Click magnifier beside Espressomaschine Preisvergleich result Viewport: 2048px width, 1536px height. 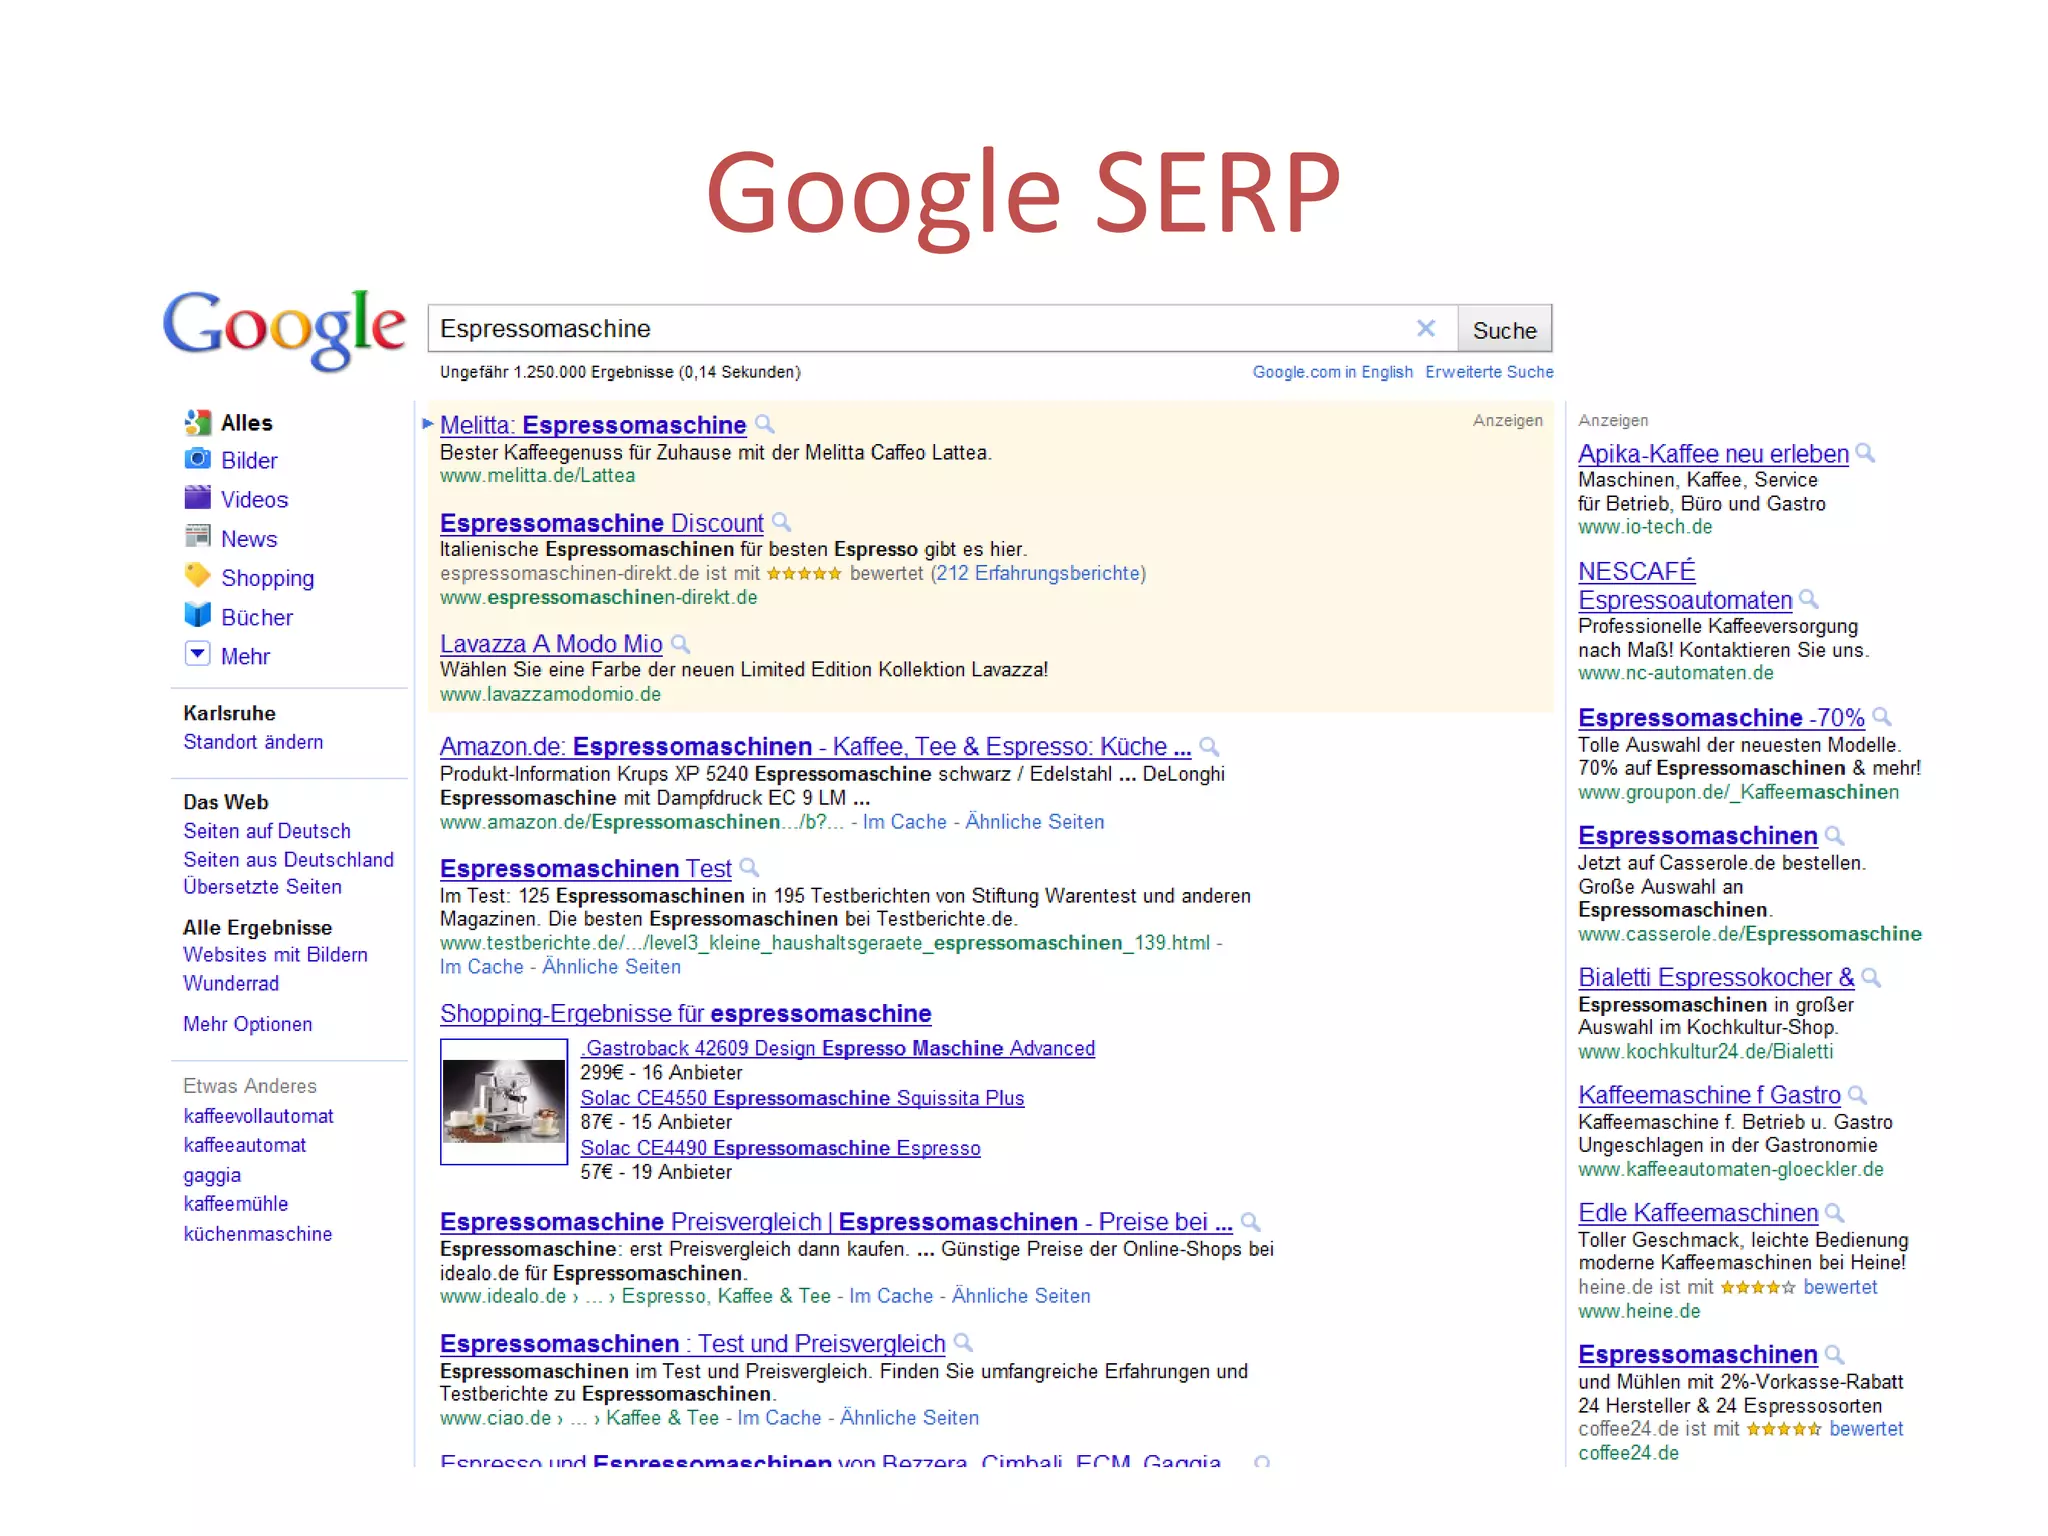(x=1250, y=1221)
